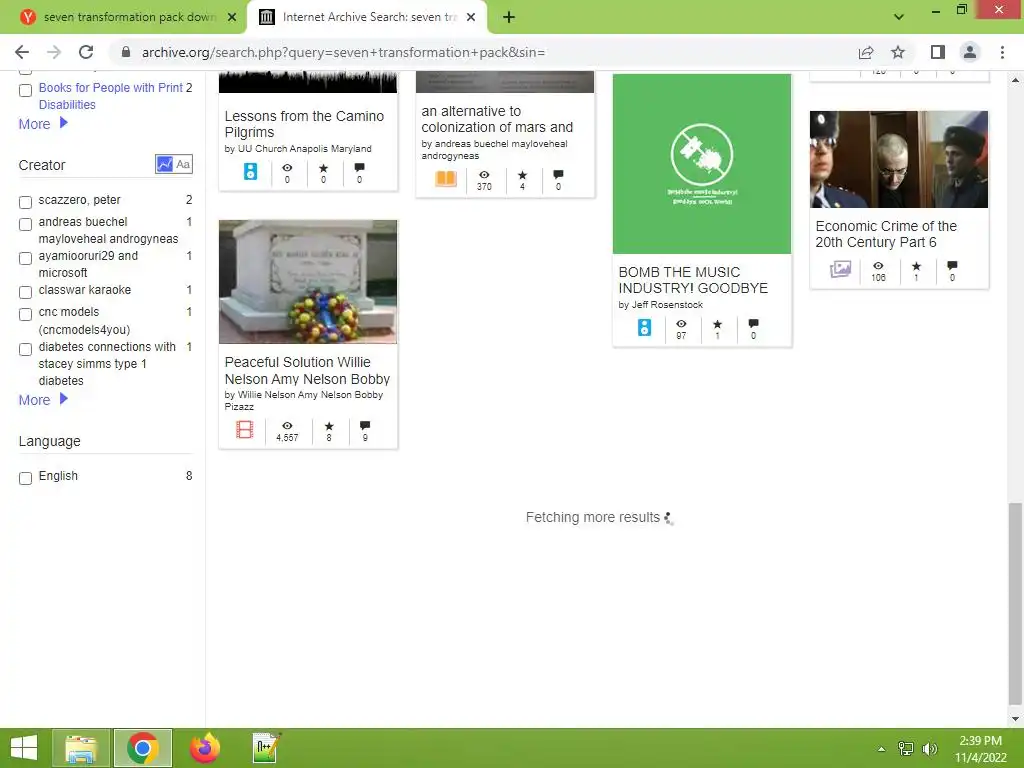Check the scazzero, peter creator filter

click(25, 202)
